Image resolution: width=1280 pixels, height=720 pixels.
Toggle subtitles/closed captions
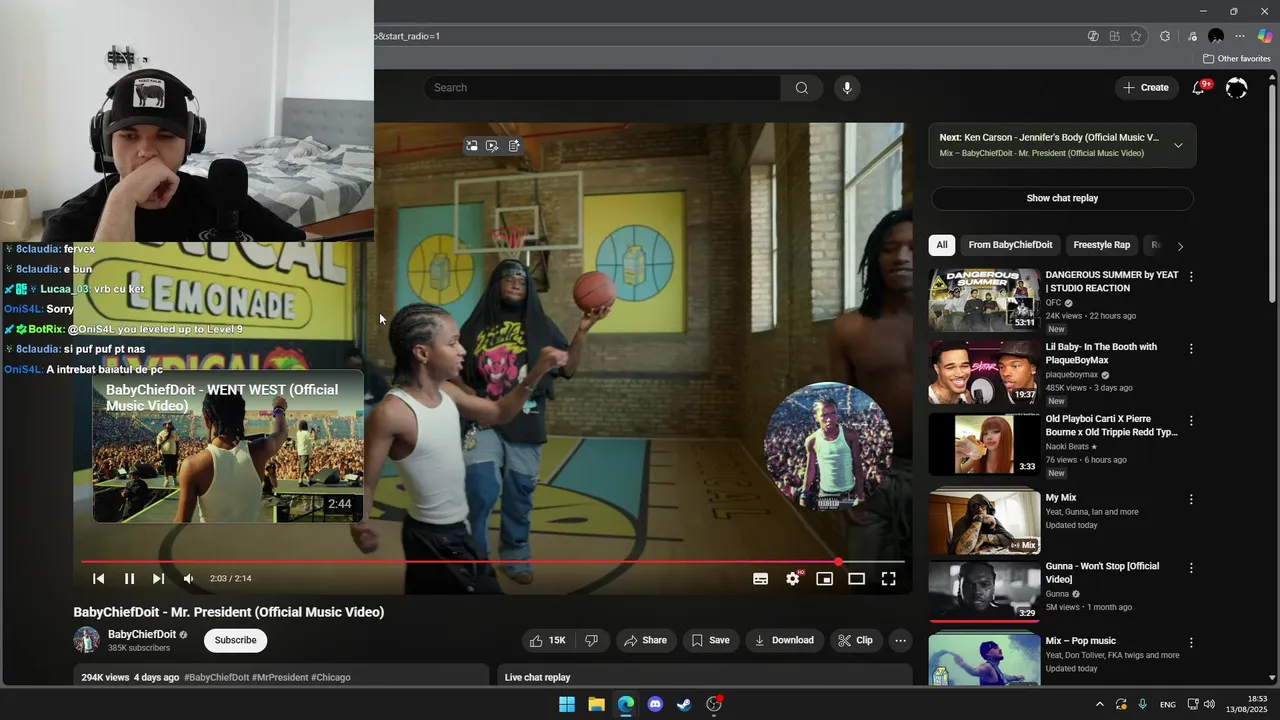(x=760, y=579)
